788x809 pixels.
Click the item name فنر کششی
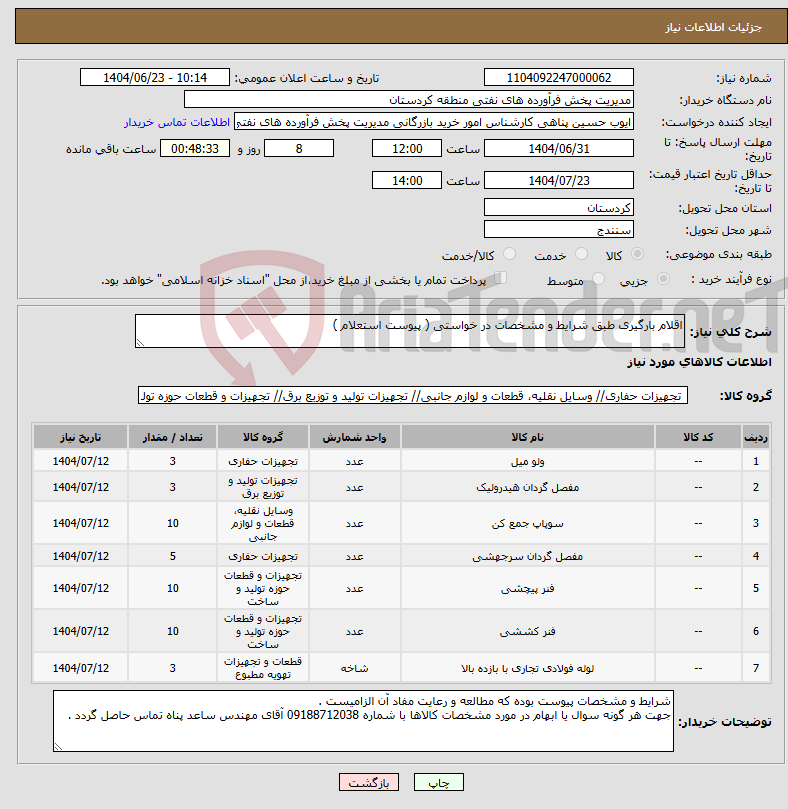[527, 631]
